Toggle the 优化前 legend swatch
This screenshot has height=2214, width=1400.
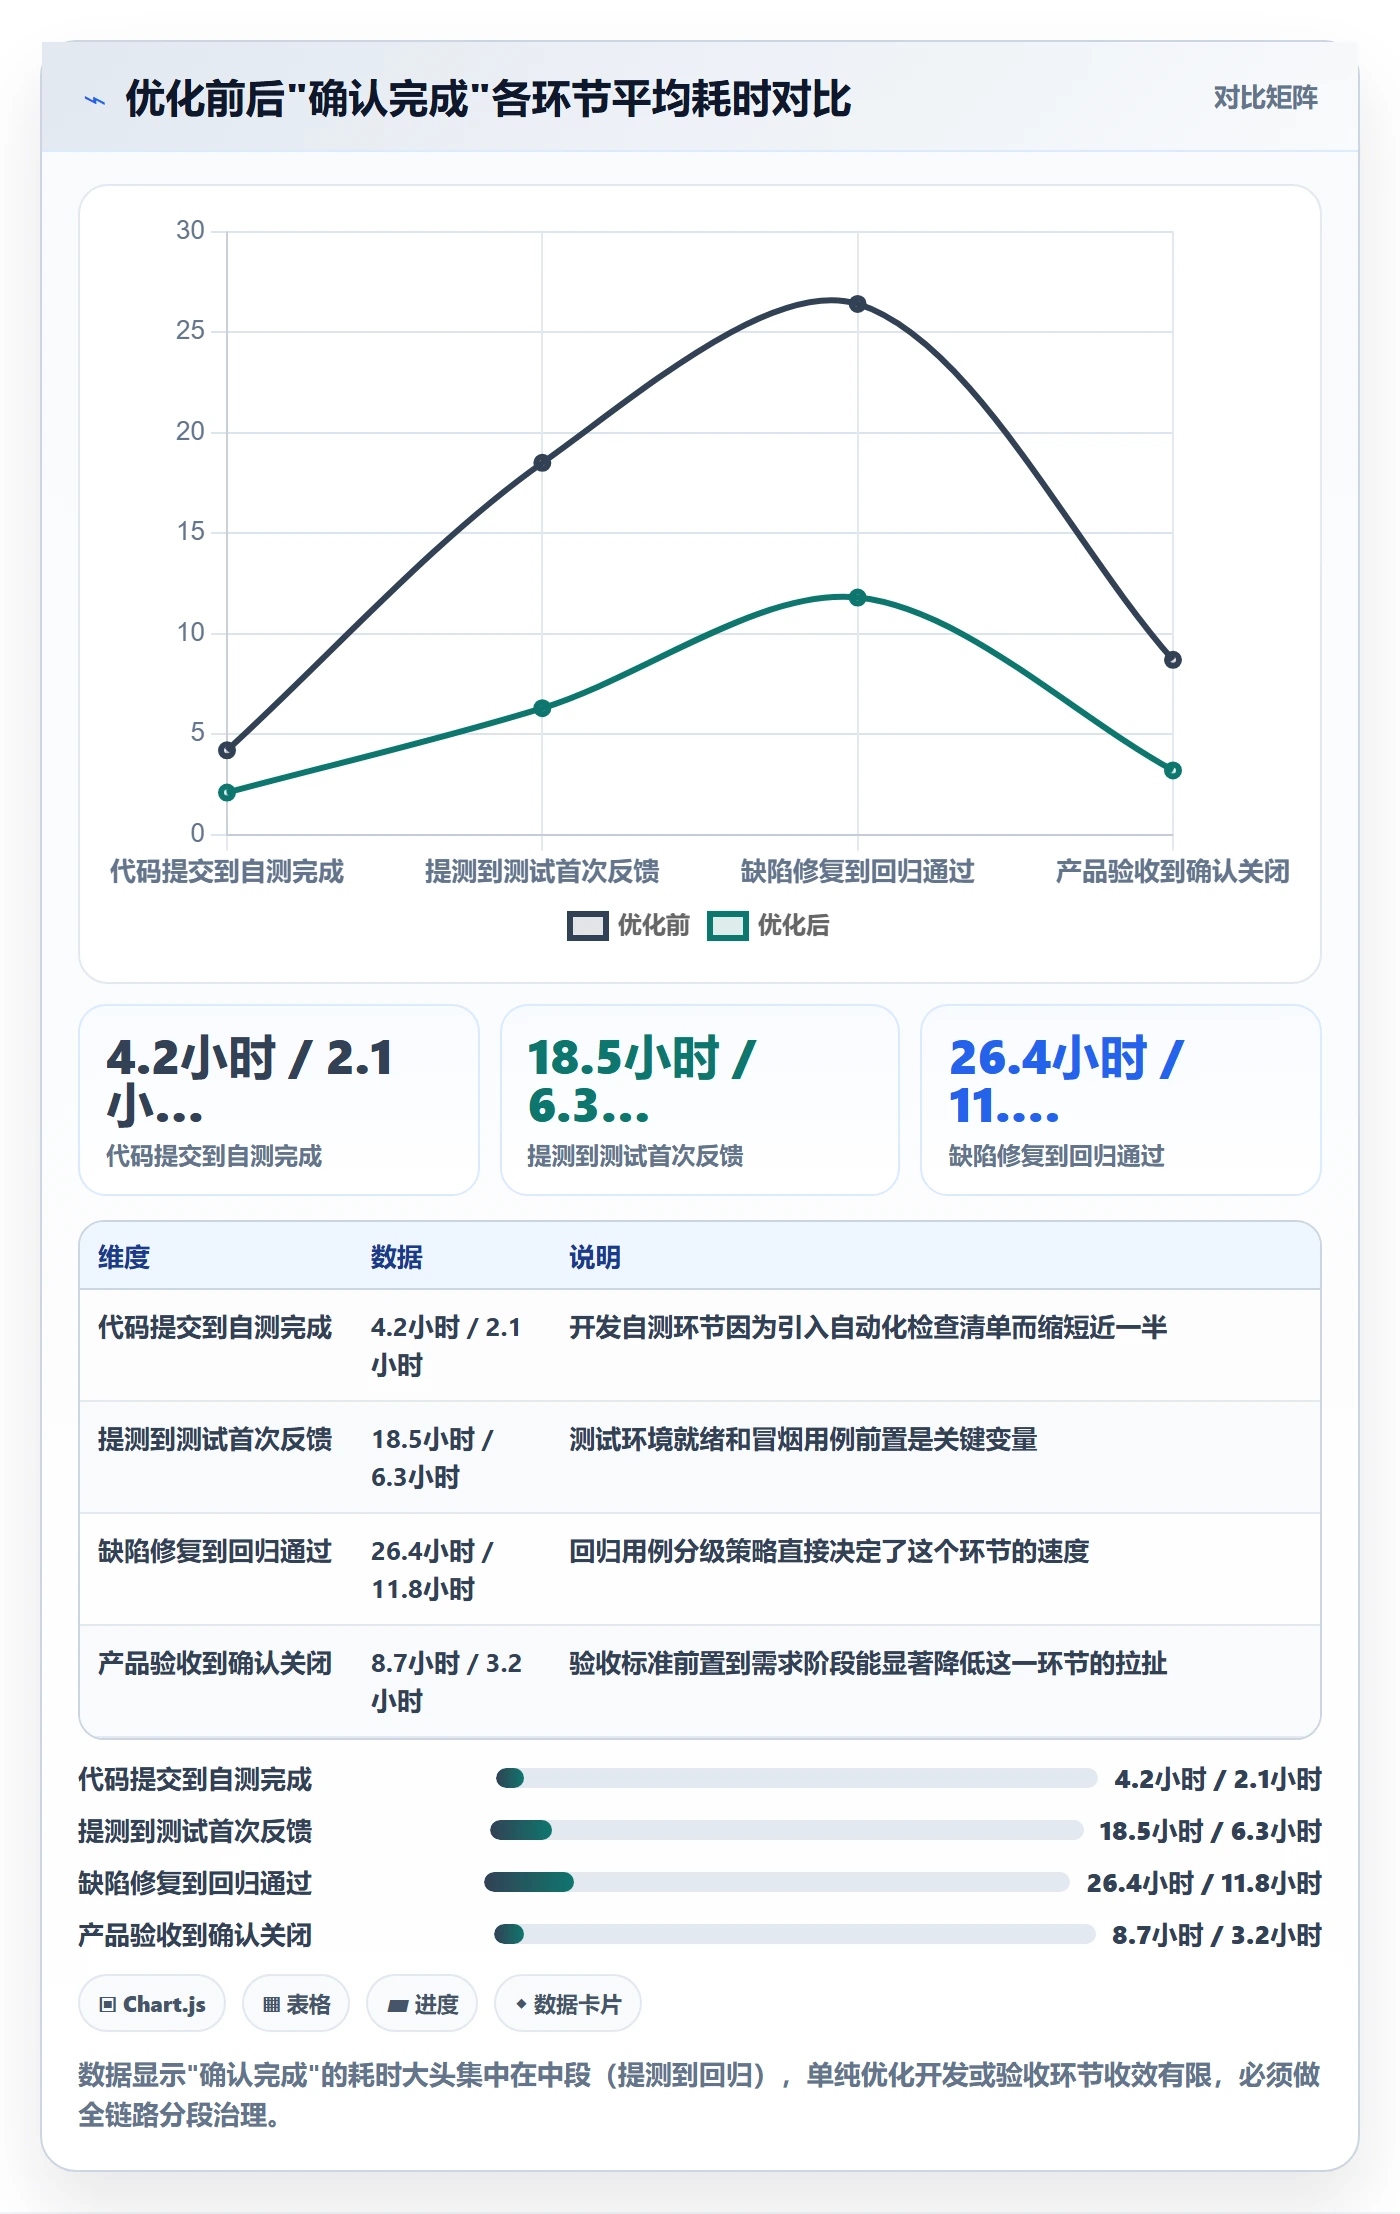(x=587, y=926)
